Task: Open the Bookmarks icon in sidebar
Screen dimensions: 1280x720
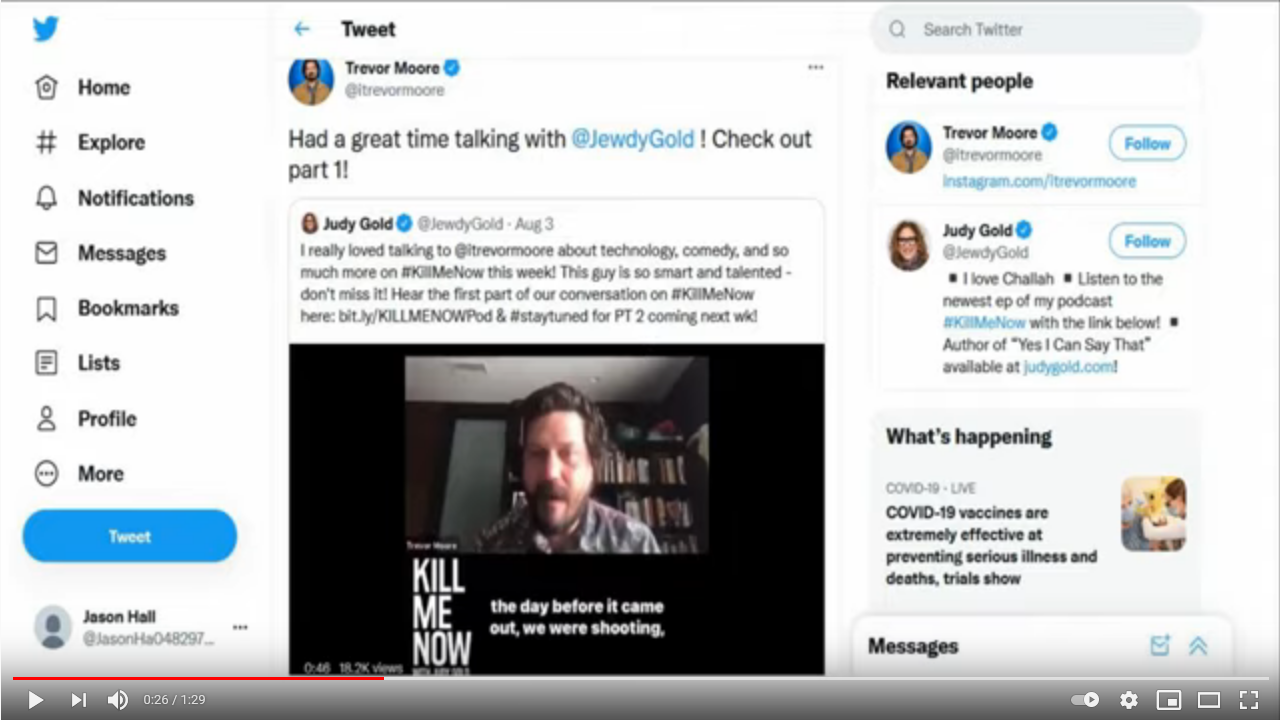Action: 46,308
